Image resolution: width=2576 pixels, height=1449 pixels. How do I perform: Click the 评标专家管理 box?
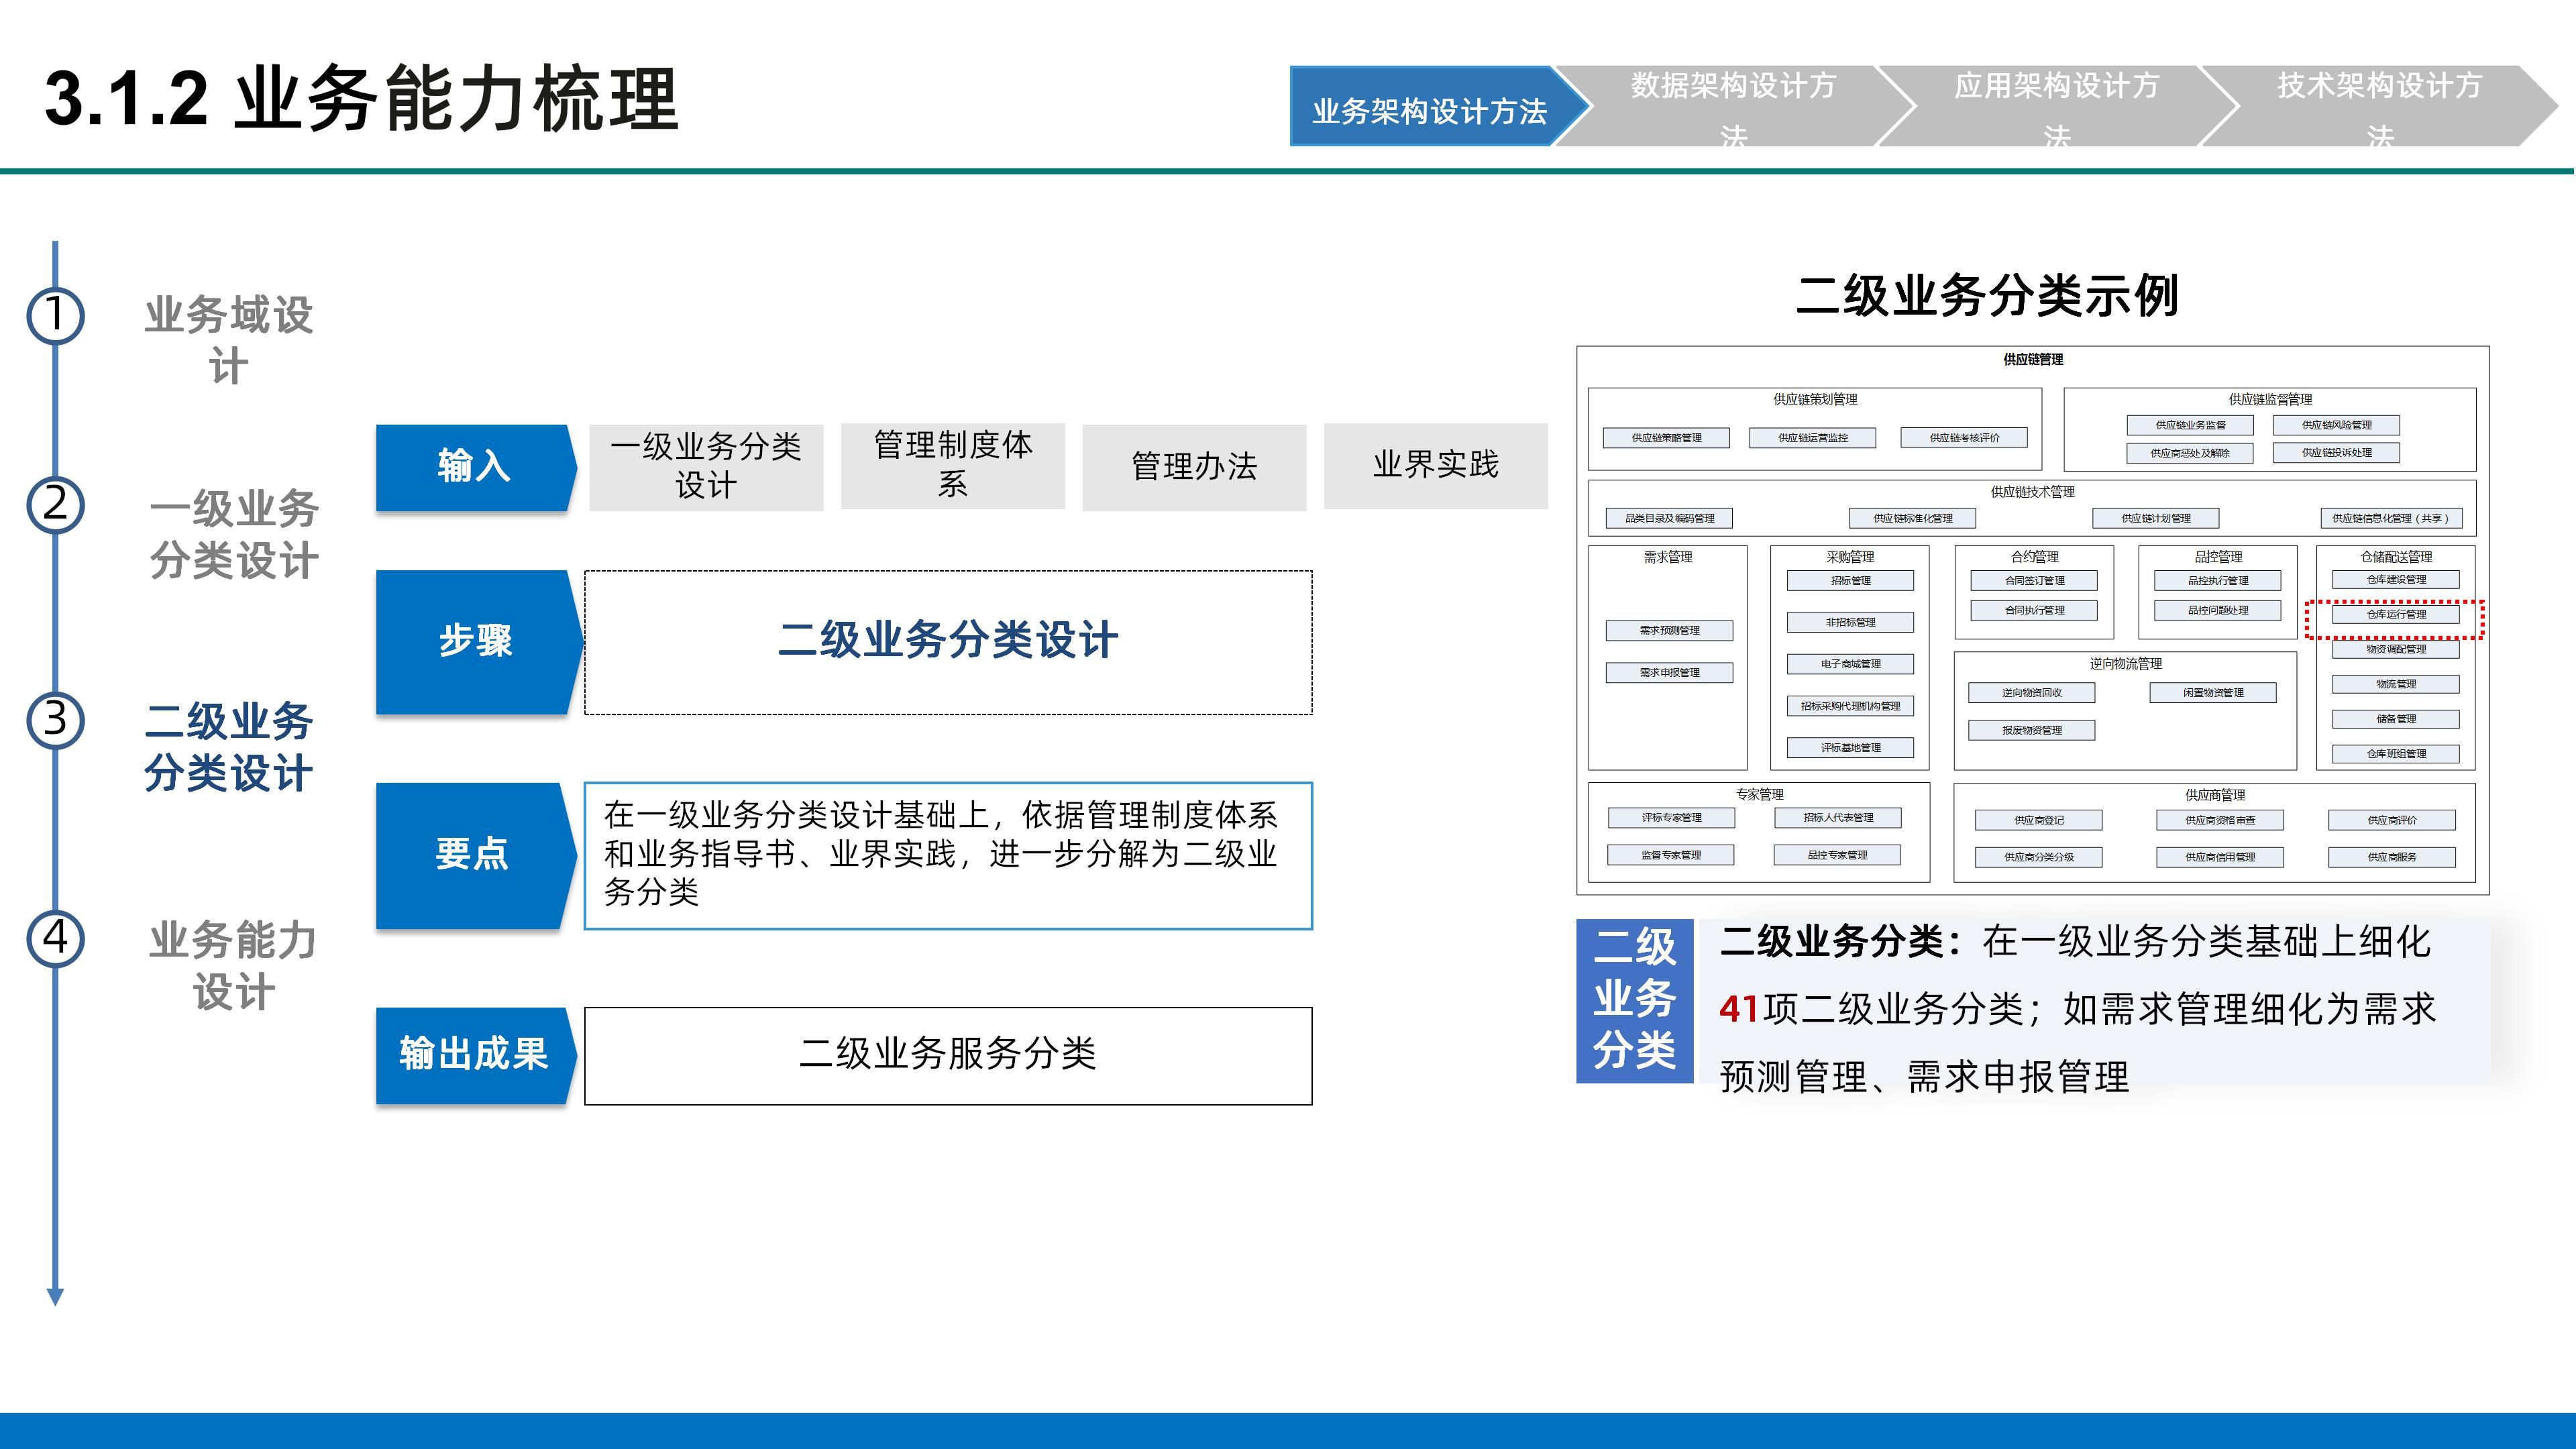1671,817
